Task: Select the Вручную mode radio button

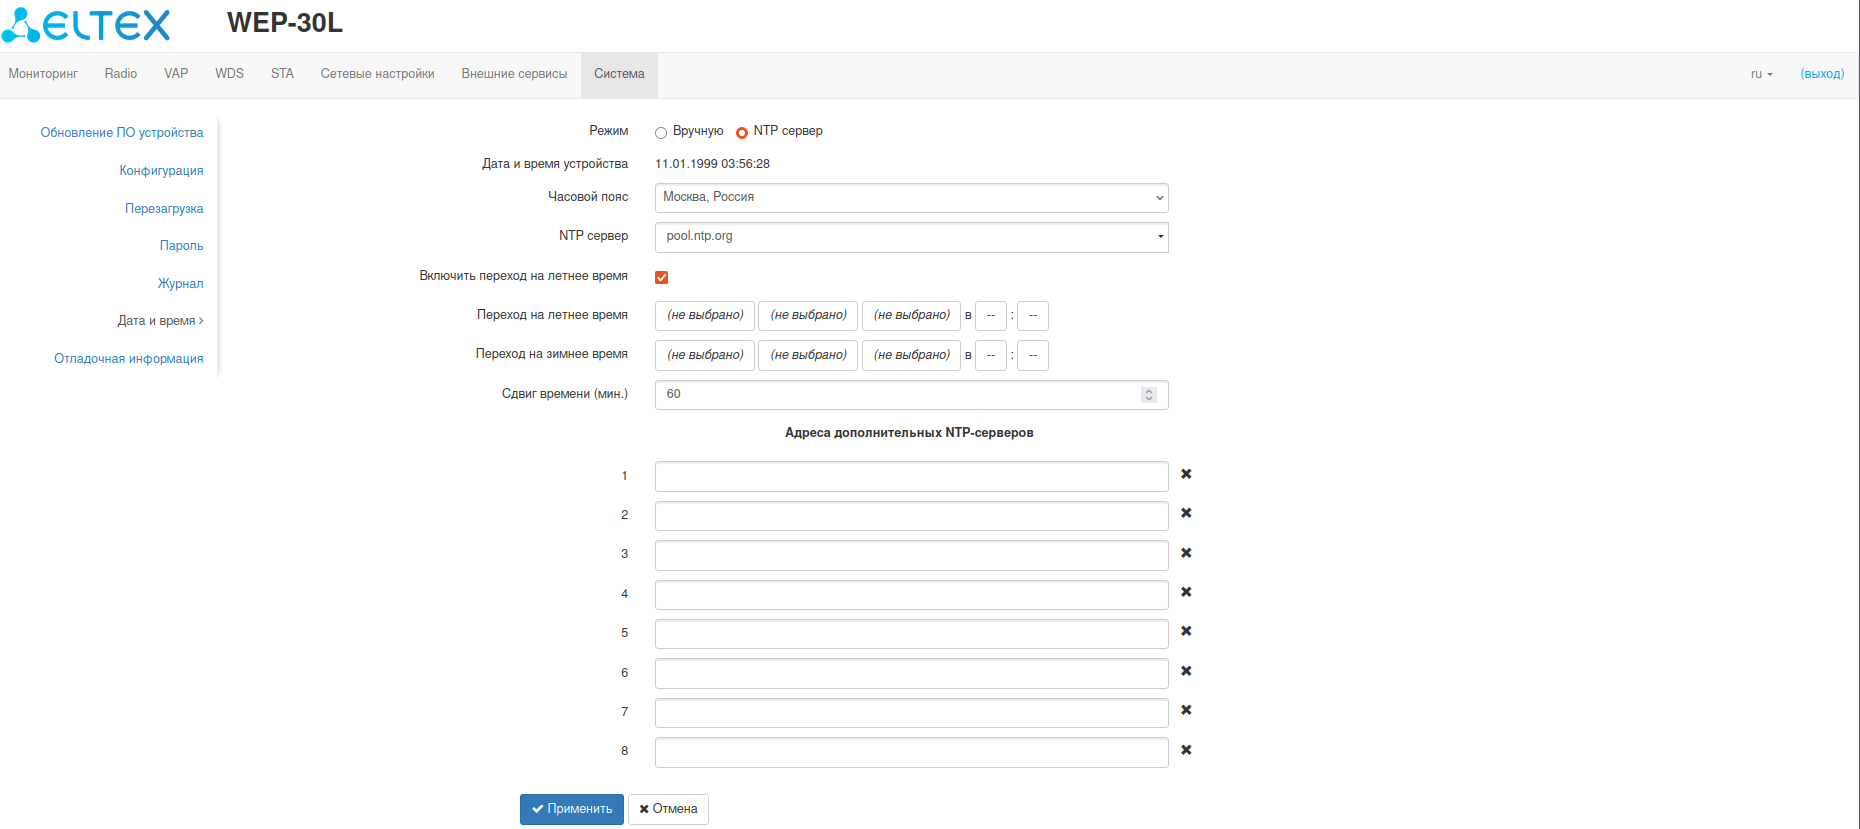Action: click(x=661, y=133)
